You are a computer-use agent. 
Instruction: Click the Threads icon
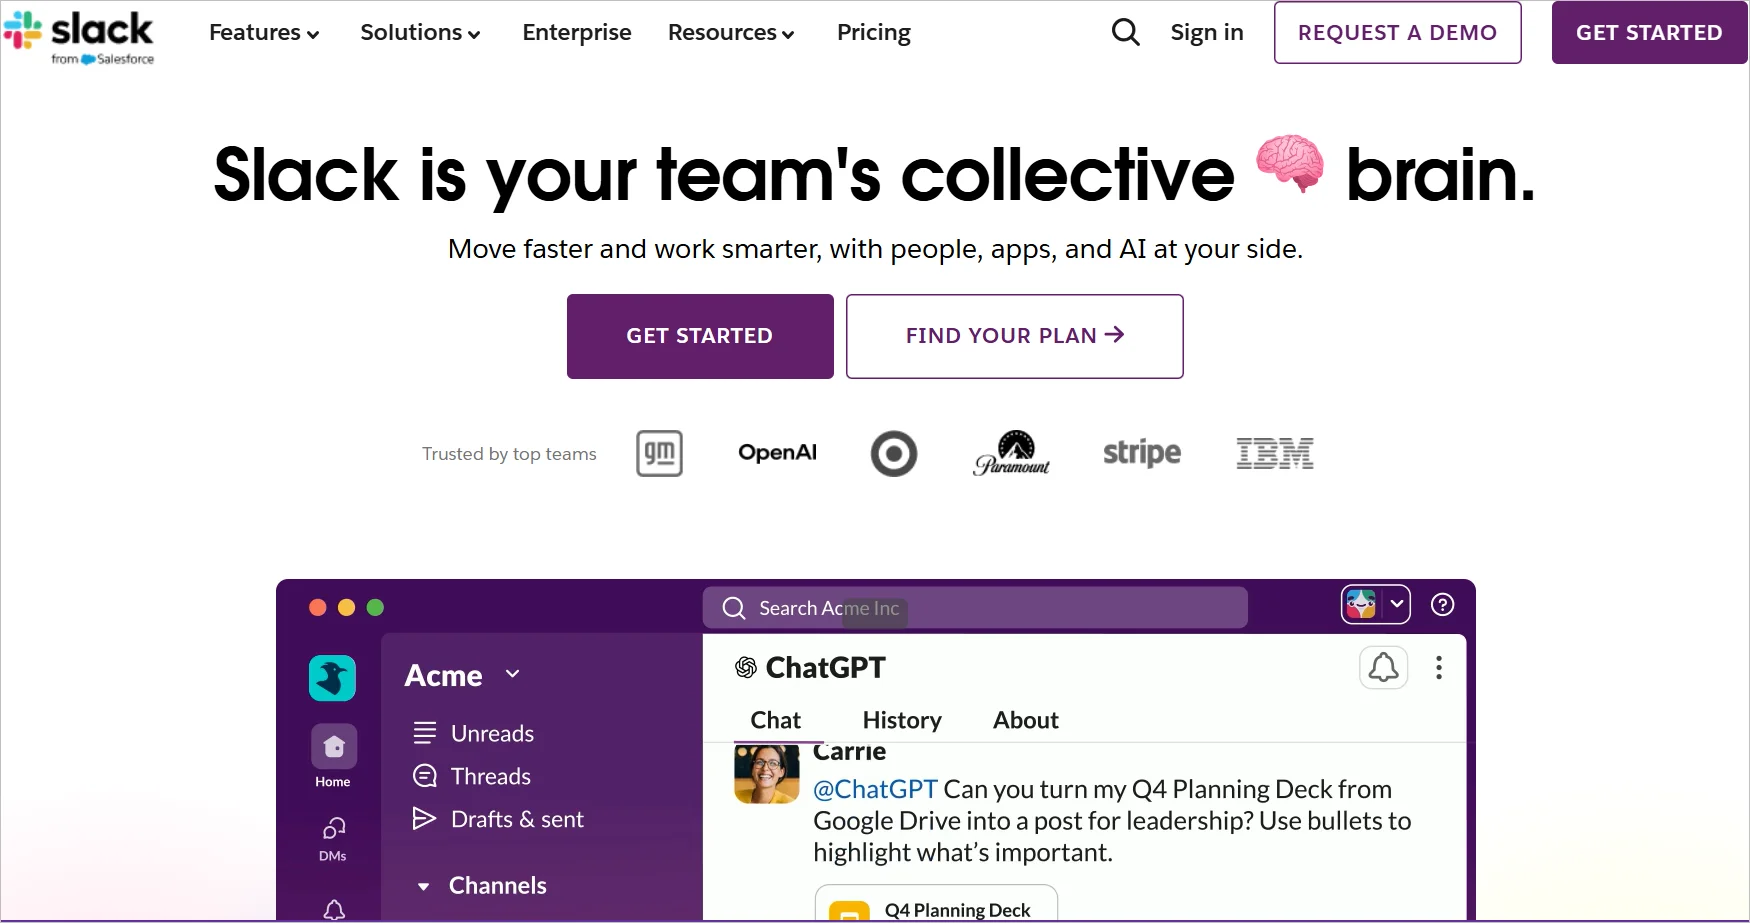coord(425,776)
